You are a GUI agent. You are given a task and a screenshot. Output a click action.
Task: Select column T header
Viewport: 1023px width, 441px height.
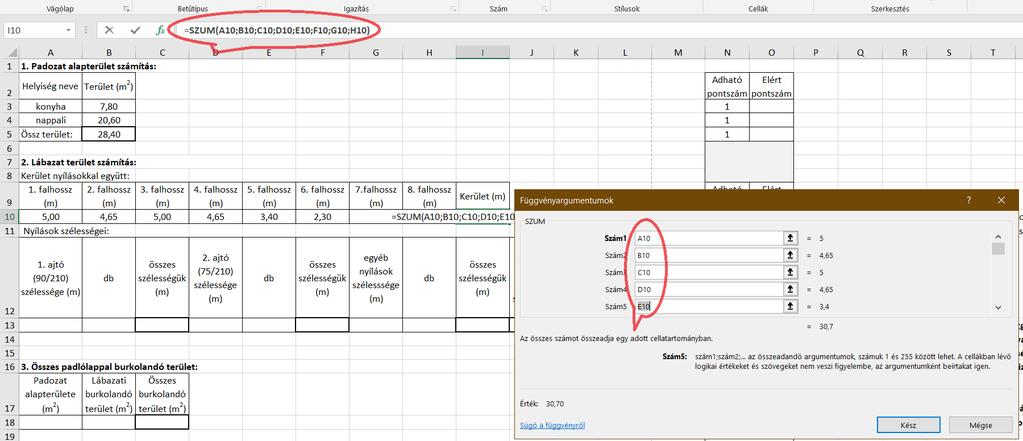pos(992,53)
